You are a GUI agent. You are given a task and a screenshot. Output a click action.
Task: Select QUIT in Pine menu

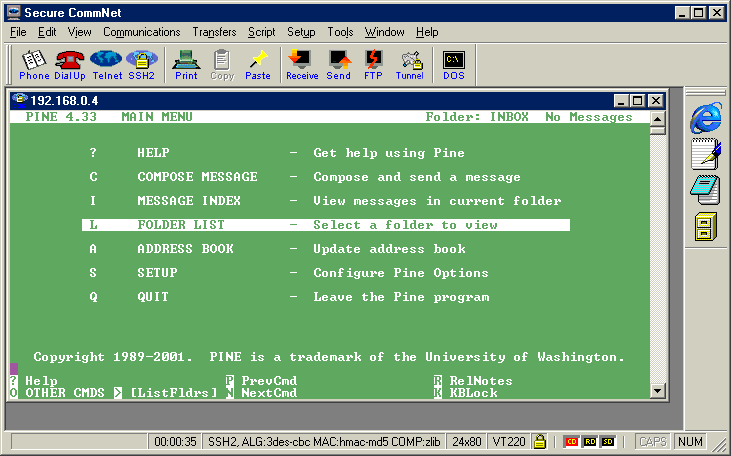click(153, 297)
